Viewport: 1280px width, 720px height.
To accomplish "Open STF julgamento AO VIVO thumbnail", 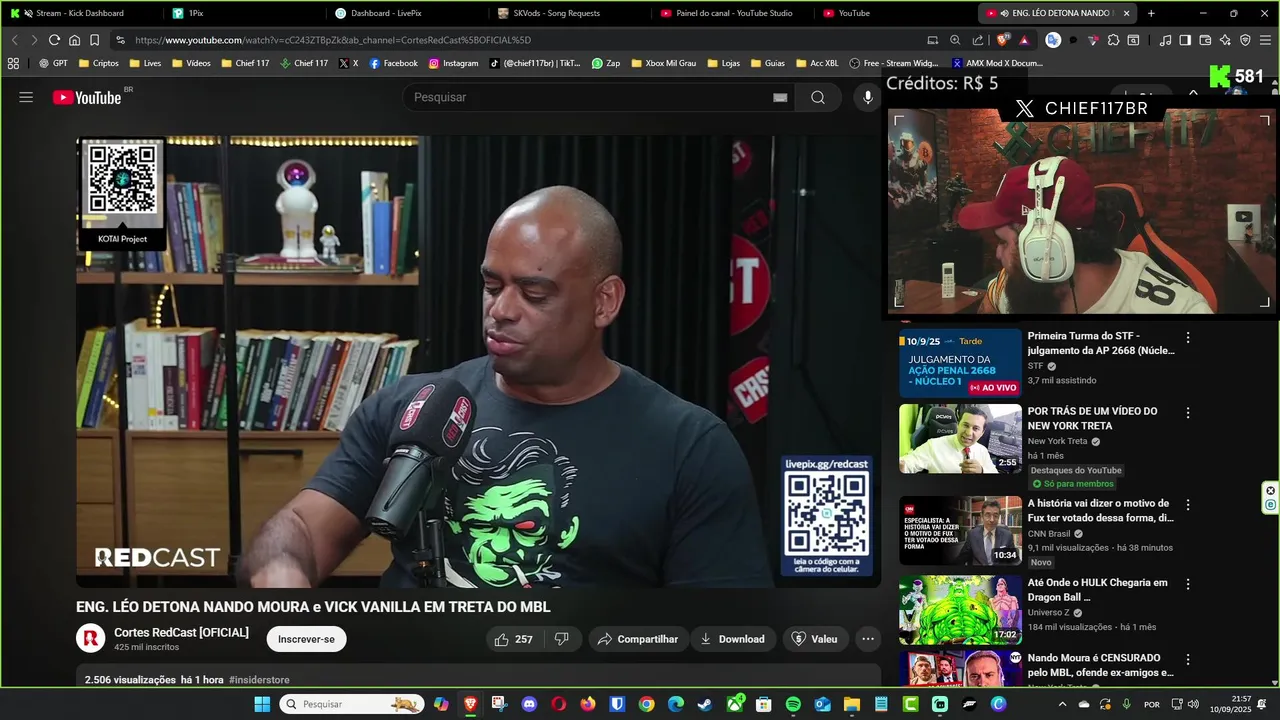I will coord(960,363).
